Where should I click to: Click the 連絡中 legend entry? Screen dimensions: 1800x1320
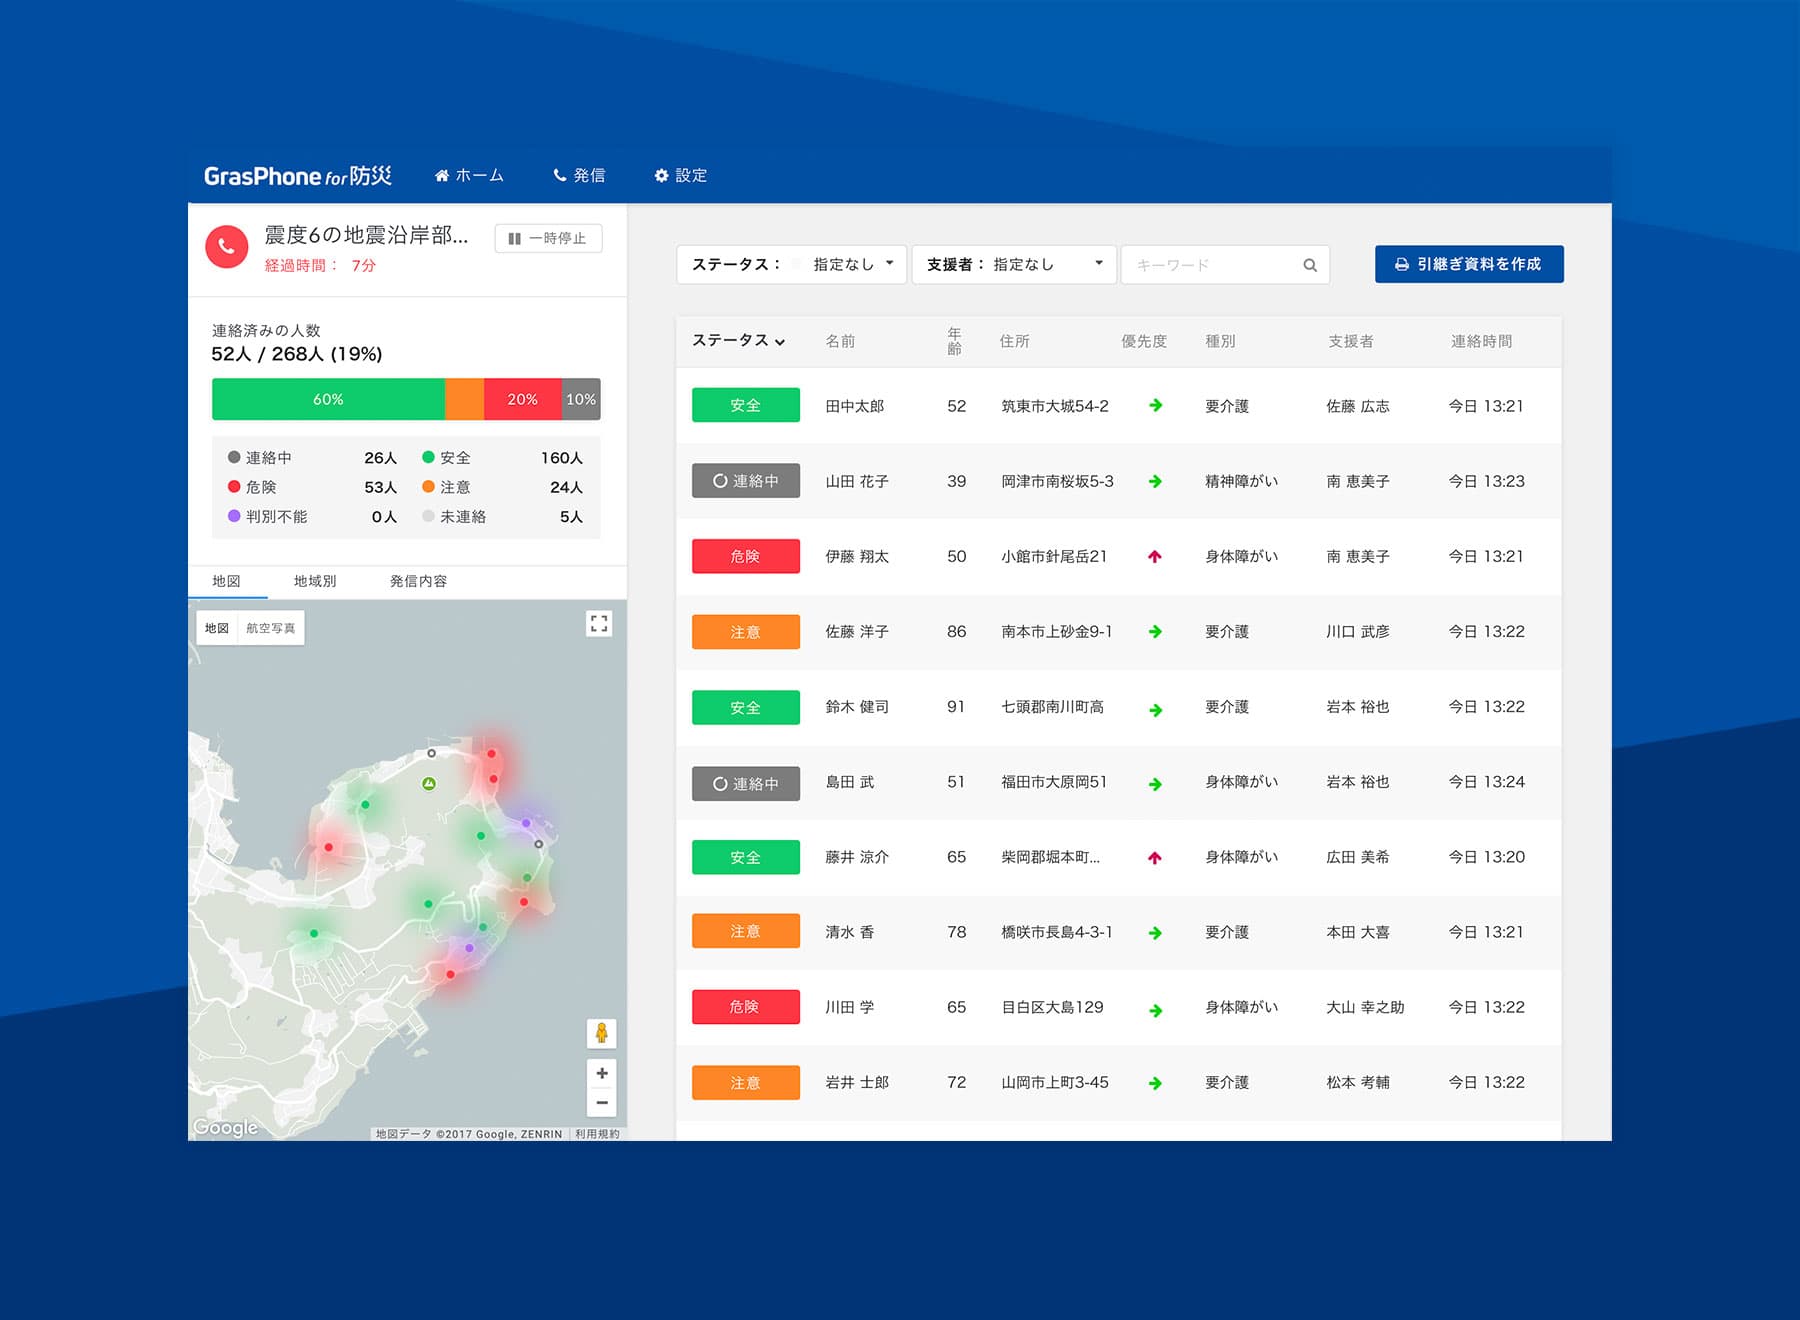[312, 458]
